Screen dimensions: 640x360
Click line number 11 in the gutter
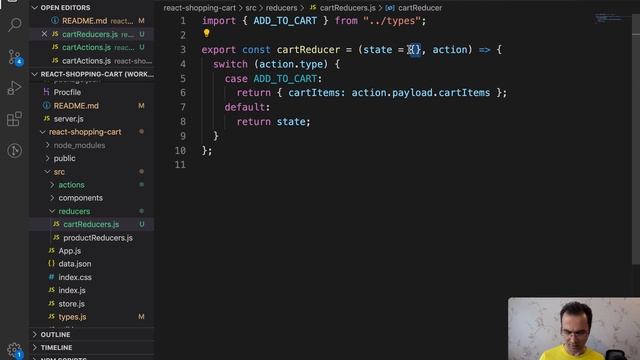[180, 164]
